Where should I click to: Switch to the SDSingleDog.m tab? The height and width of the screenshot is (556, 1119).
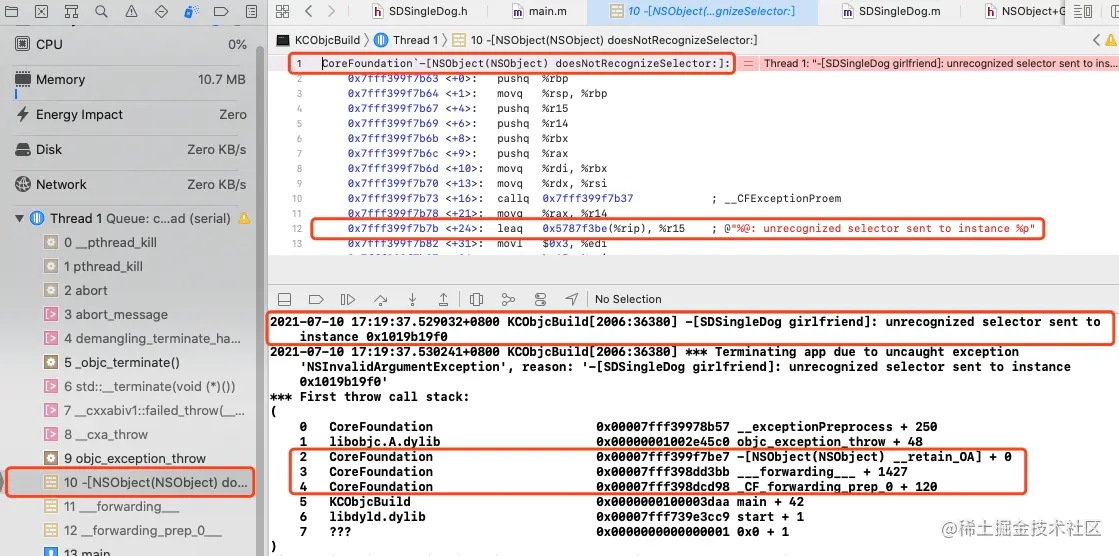(x=891, y=11)
